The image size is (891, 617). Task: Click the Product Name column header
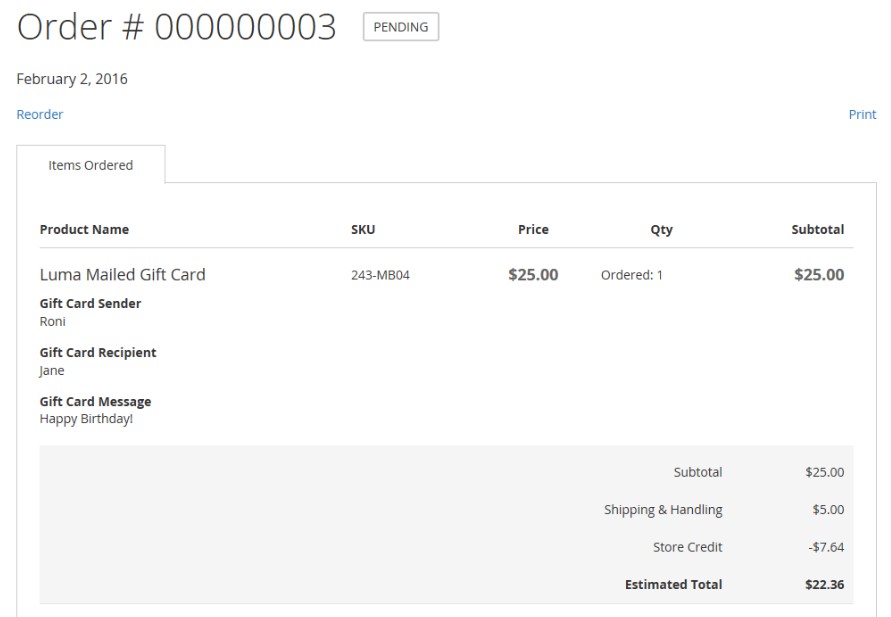pyautogui.click(x=84, y=230)
